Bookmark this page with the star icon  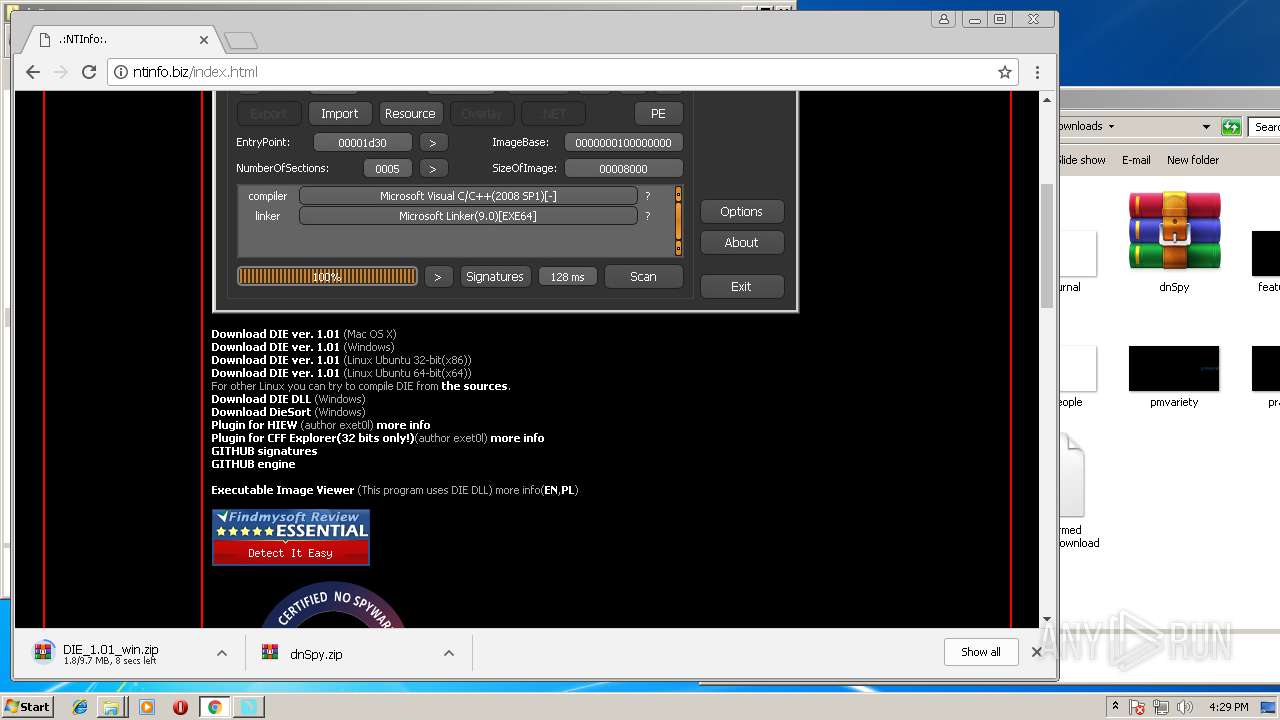point(1005,72)
